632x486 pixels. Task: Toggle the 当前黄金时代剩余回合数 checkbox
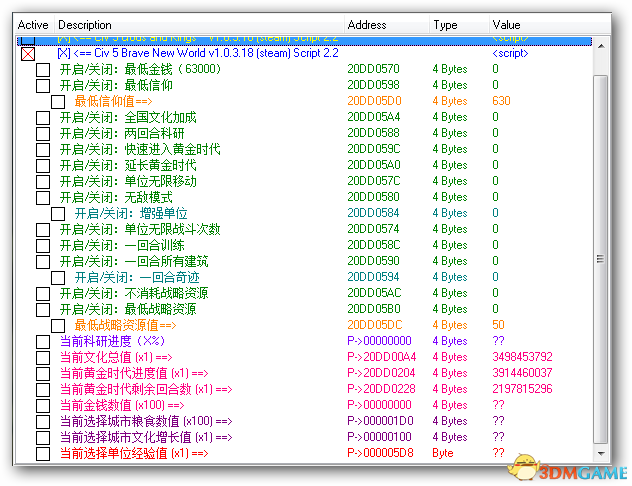point(43,390)
